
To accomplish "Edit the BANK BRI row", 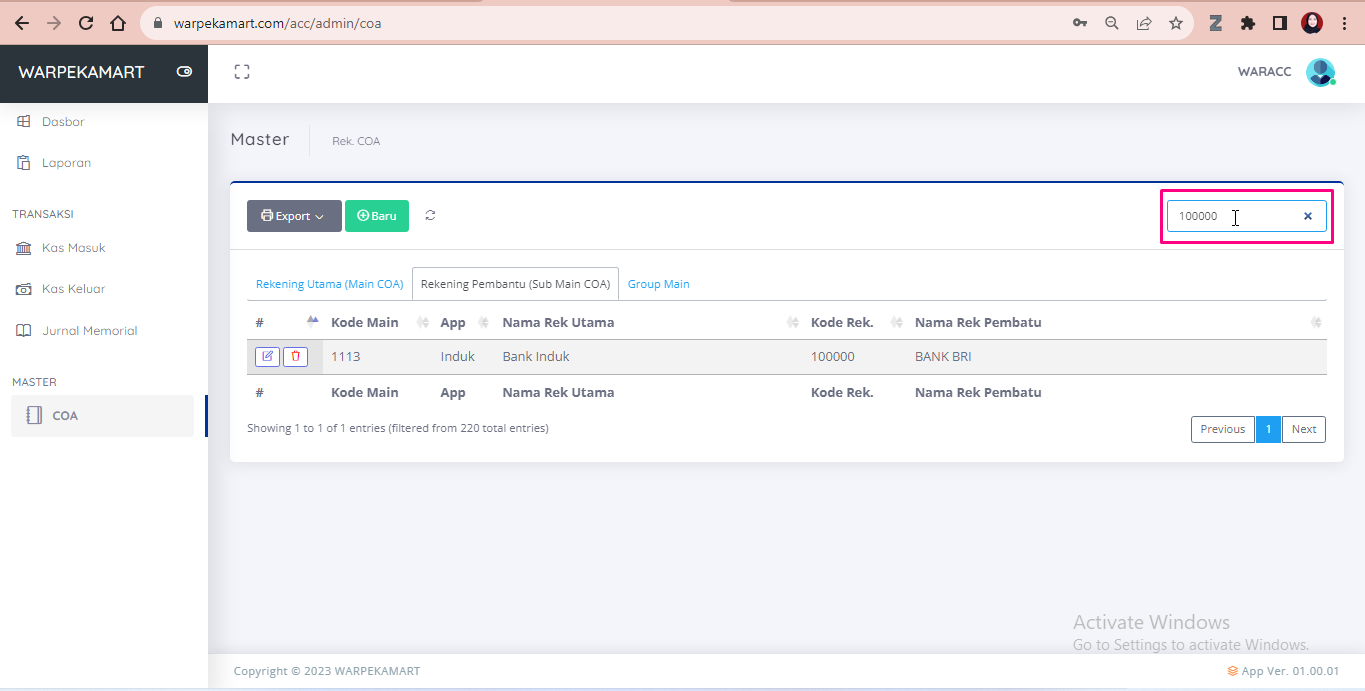I will pos(267,356).
